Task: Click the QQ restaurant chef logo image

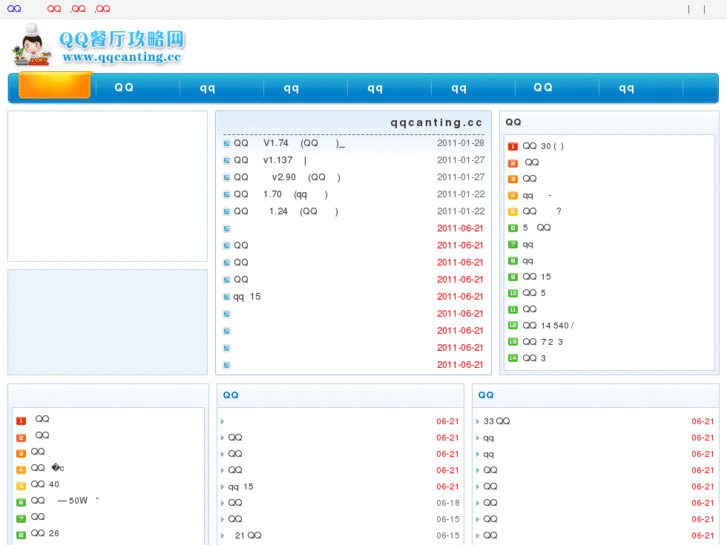Action: (32, 45)
